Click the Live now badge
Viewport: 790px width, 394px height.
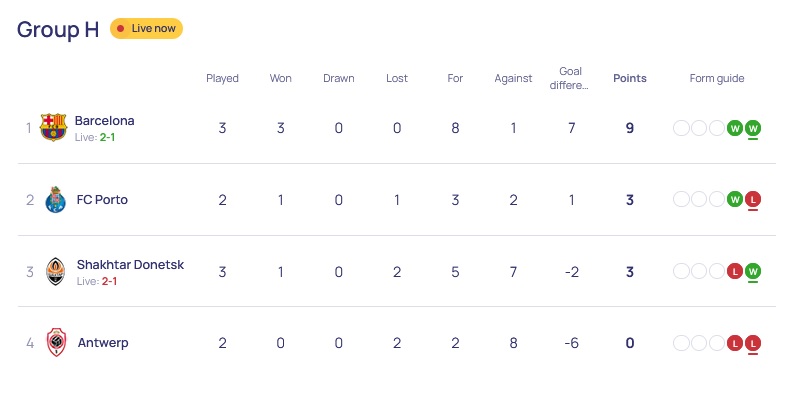coord(147,29)
